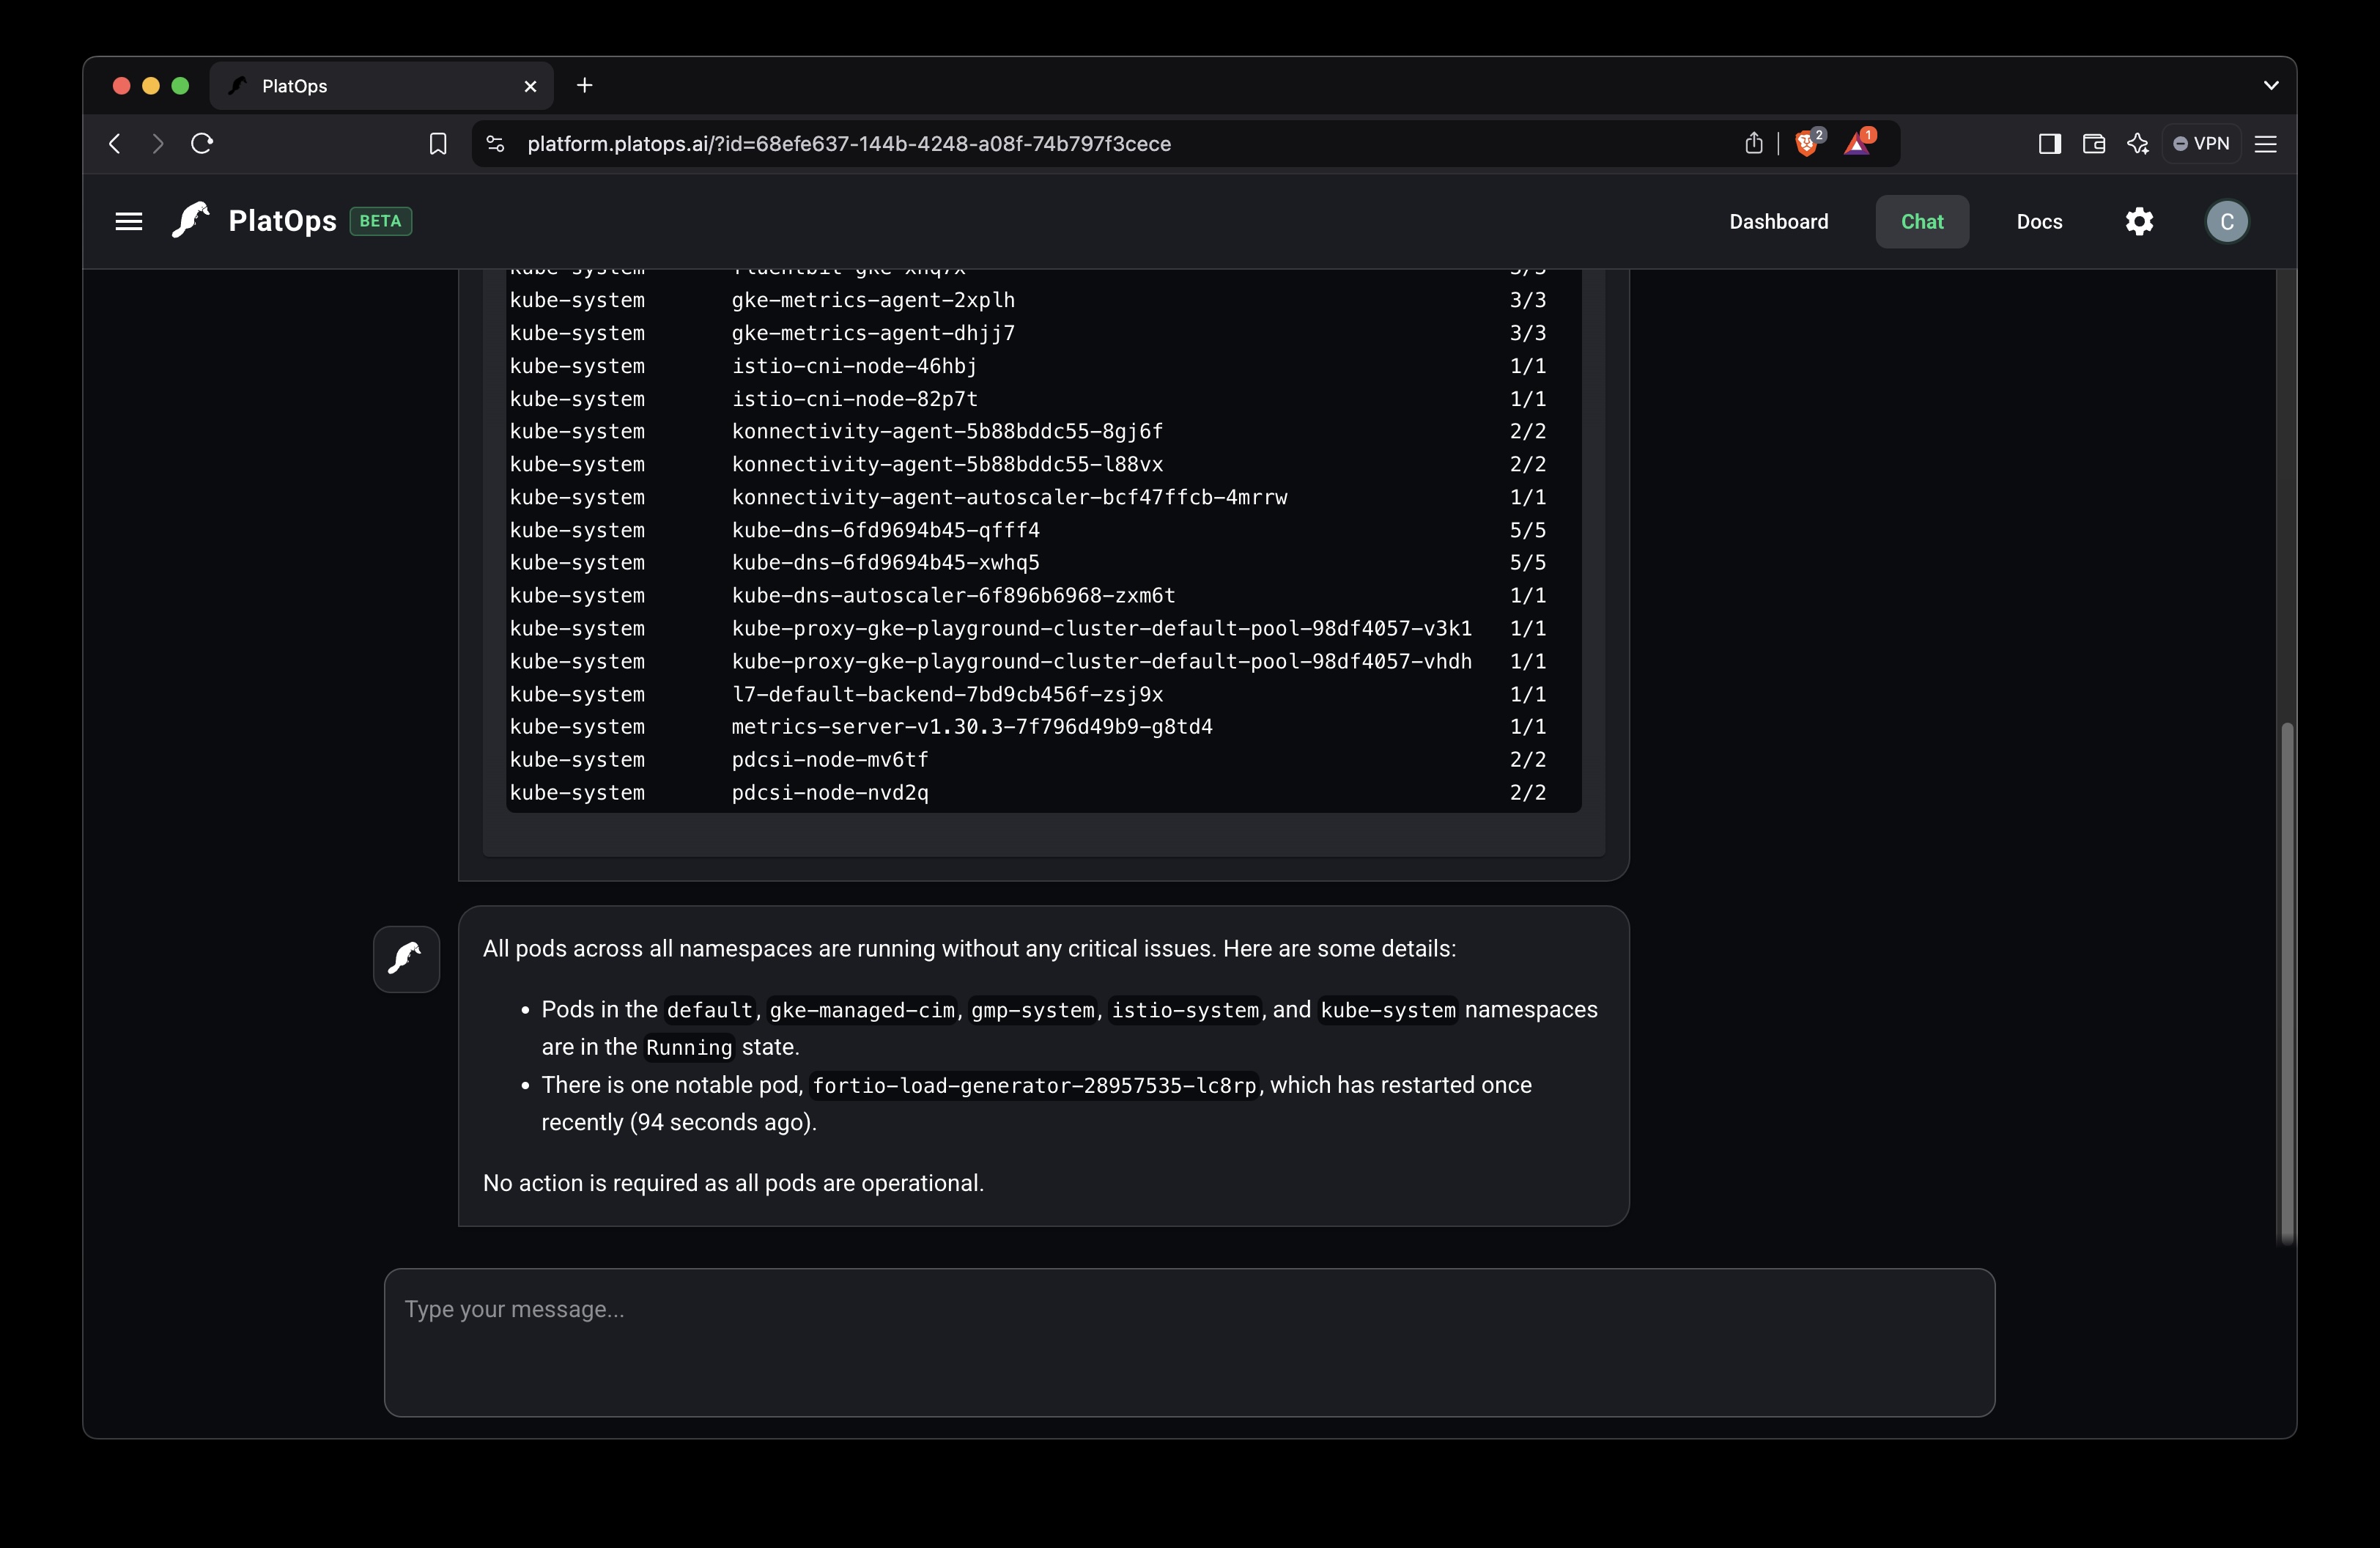Click the kube-proxy pod ending vhdh
Viewport: 2380px width, 1548px height.
(x=1101, y=661)
